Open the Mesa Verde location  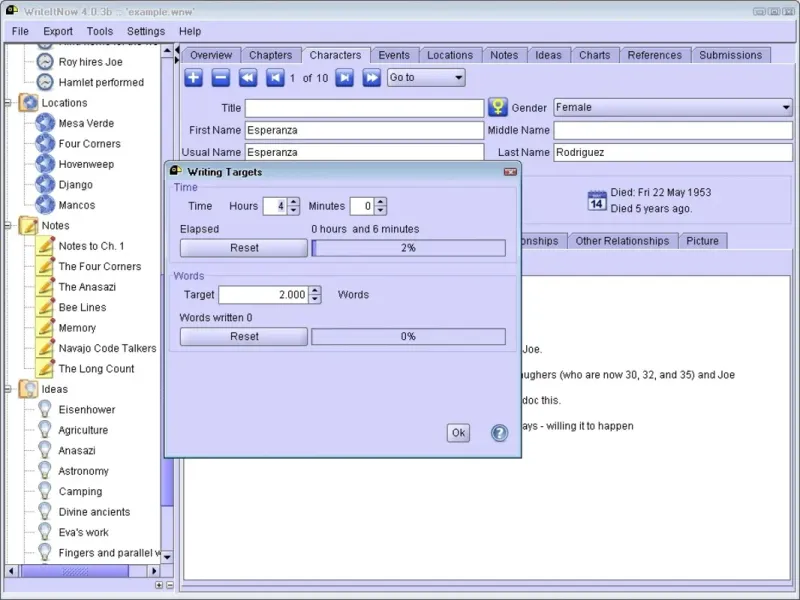[86, 123]
